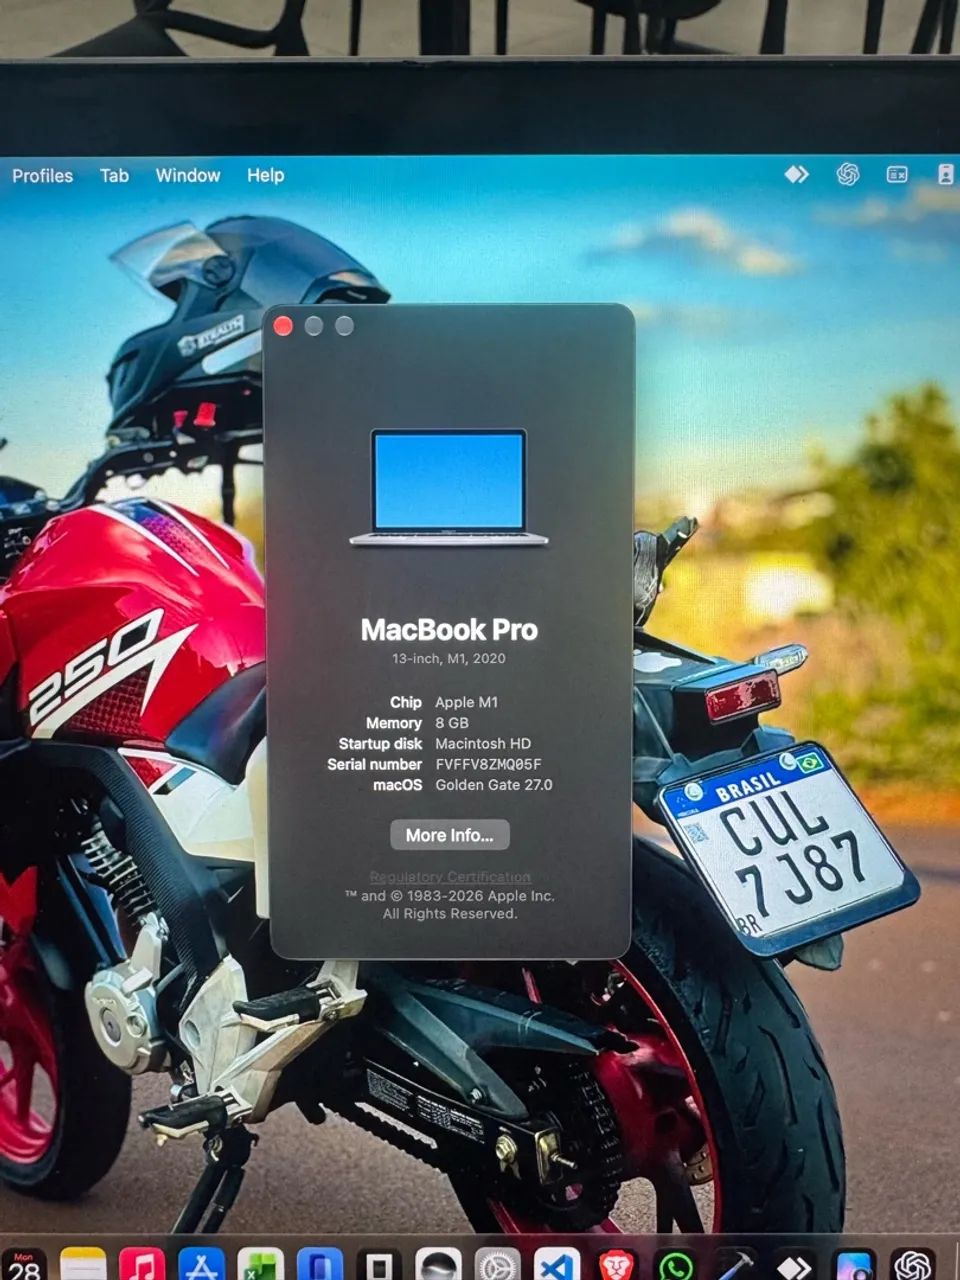Viewport: 960px width, 1280px height.
Task: Launch WhatsApp from the Dock
Action: point(676,1264)
